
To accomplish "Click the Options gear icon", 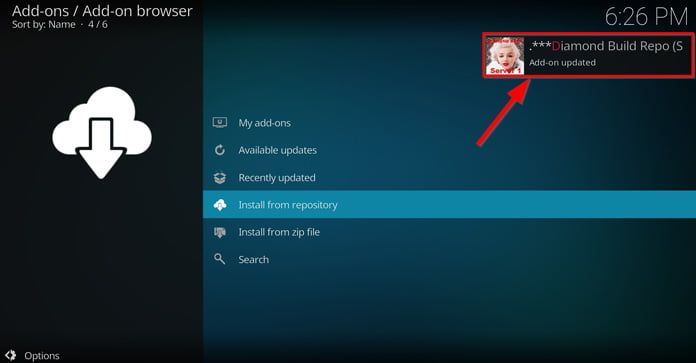I will [11, 355].
